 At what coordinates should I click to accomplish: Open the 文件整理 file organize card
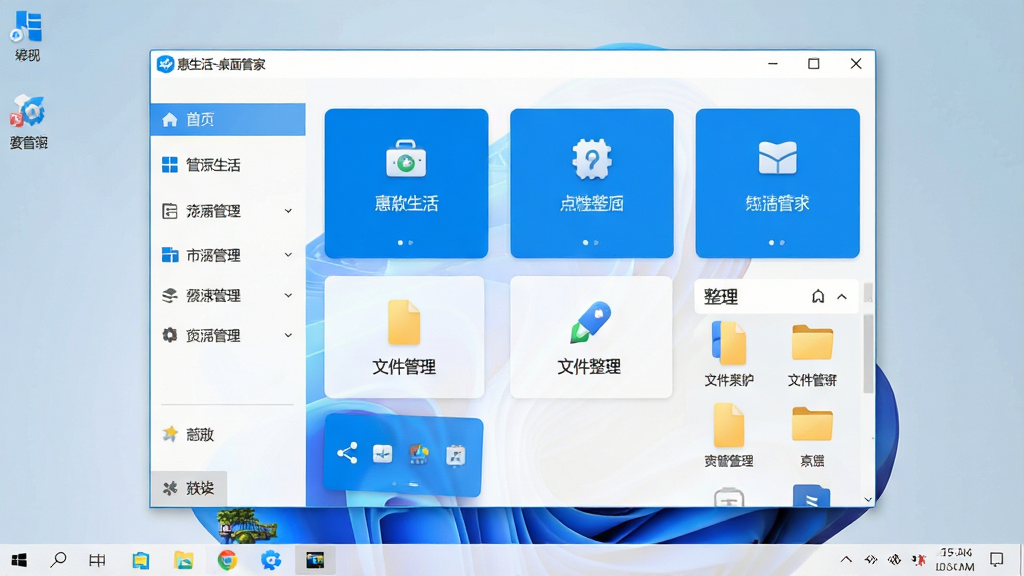click(x=590, y=337)
